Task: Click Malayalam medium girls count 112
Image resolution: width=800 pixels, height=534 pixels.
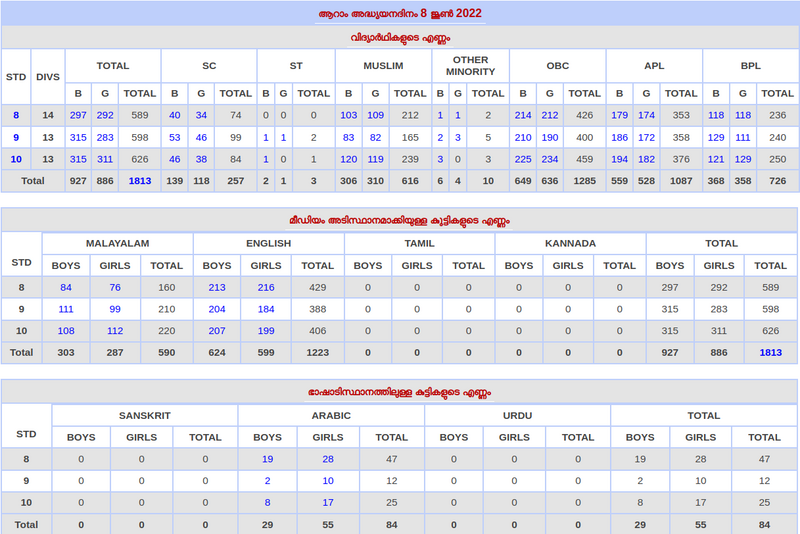Action: 115,330
